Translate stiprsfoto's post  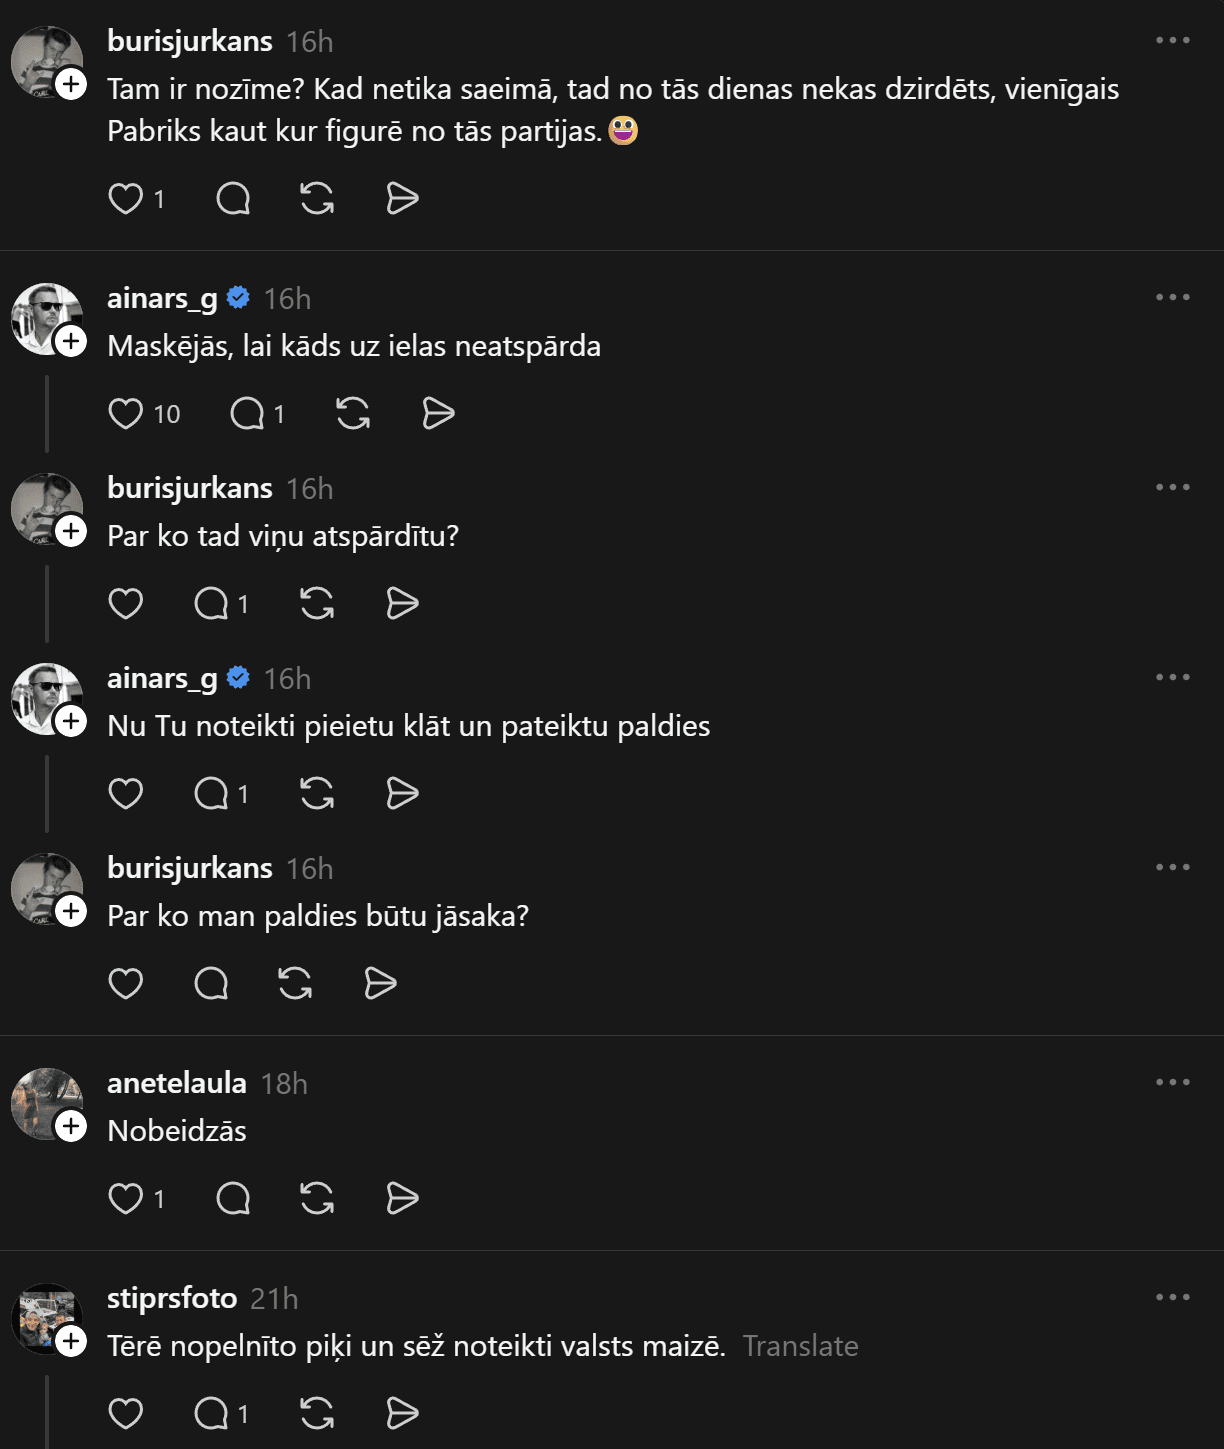[x=800, y=1346]
